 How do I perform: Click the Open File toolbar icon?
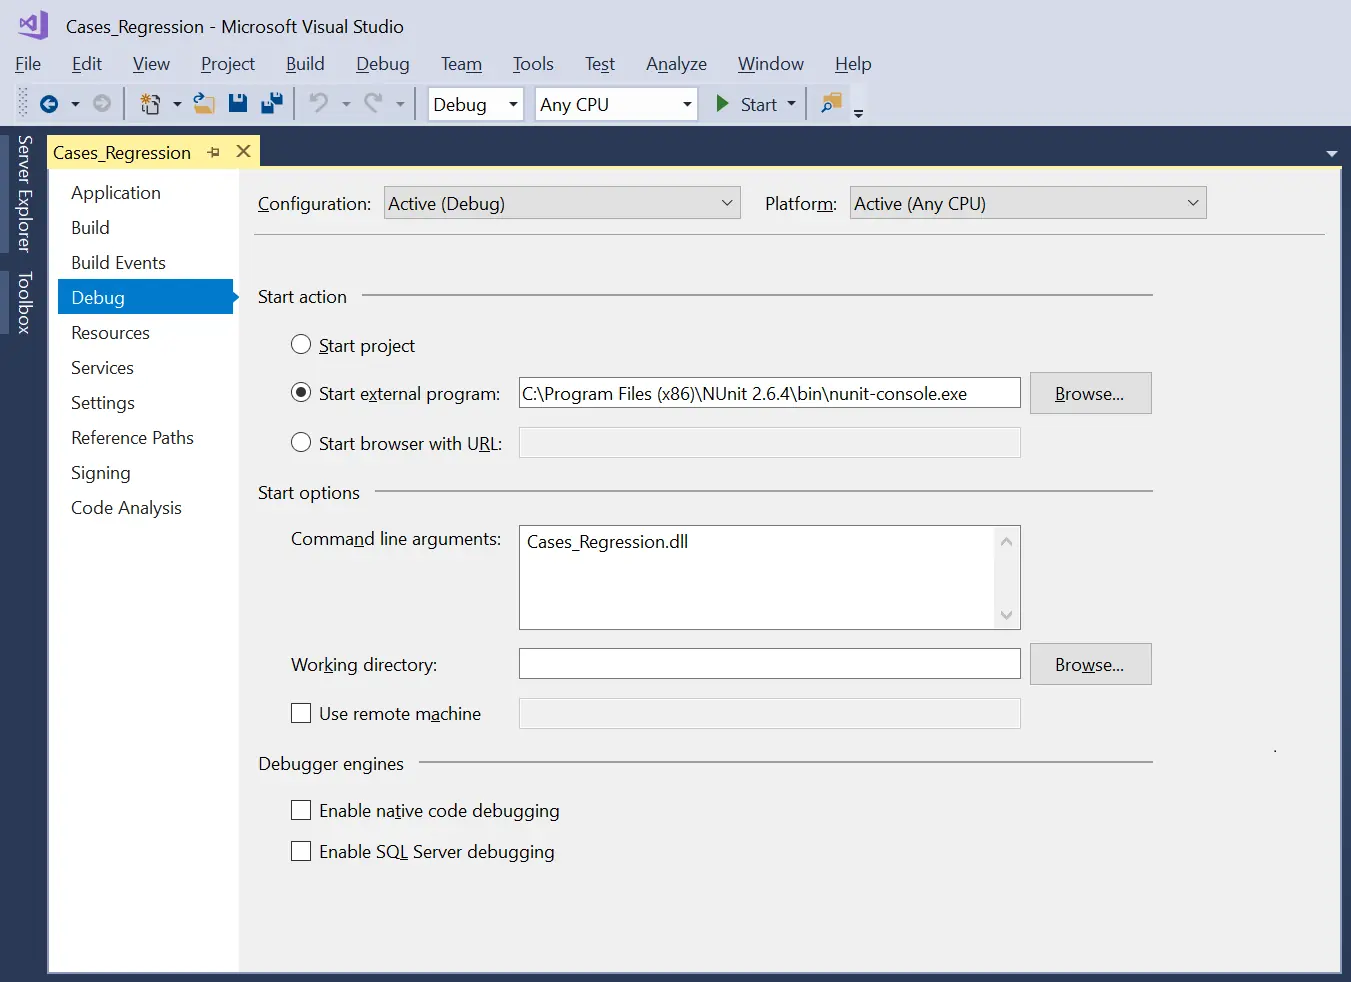click(203, 103)
